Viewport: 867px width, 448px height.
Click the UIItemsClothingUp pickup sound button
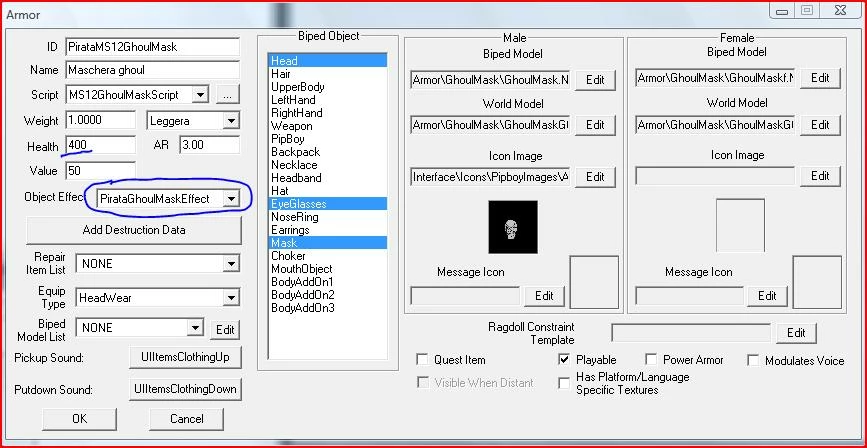point(185,357)
